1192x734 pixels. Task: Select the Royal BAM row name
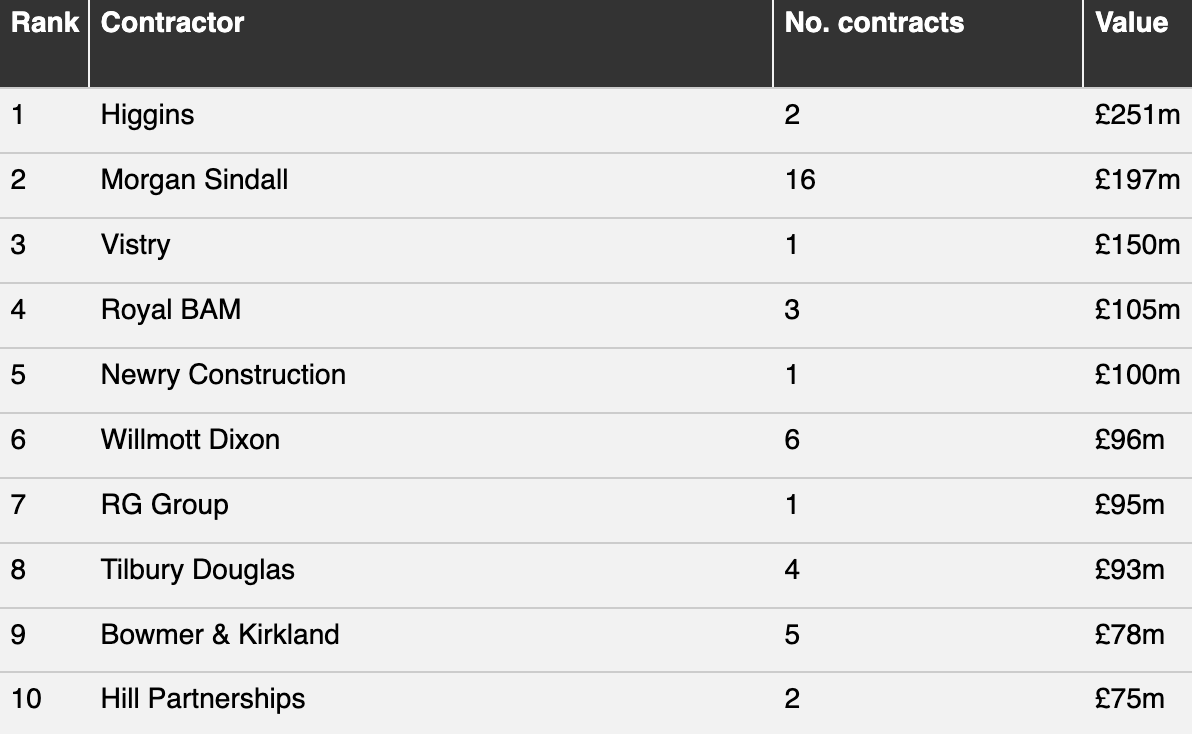click(171, 310)
